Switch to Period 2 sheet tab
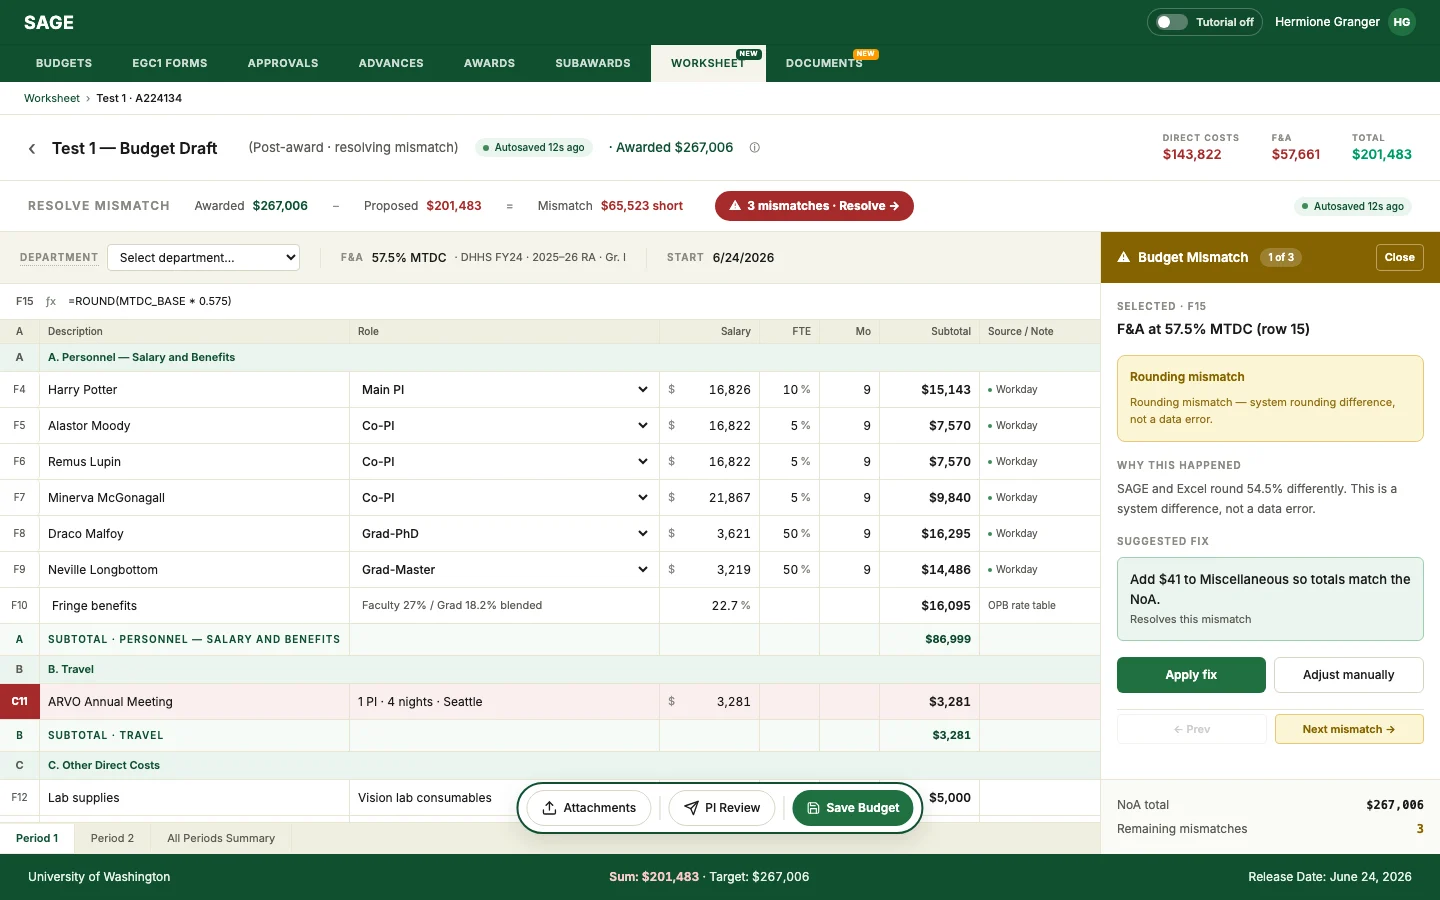 112,838
